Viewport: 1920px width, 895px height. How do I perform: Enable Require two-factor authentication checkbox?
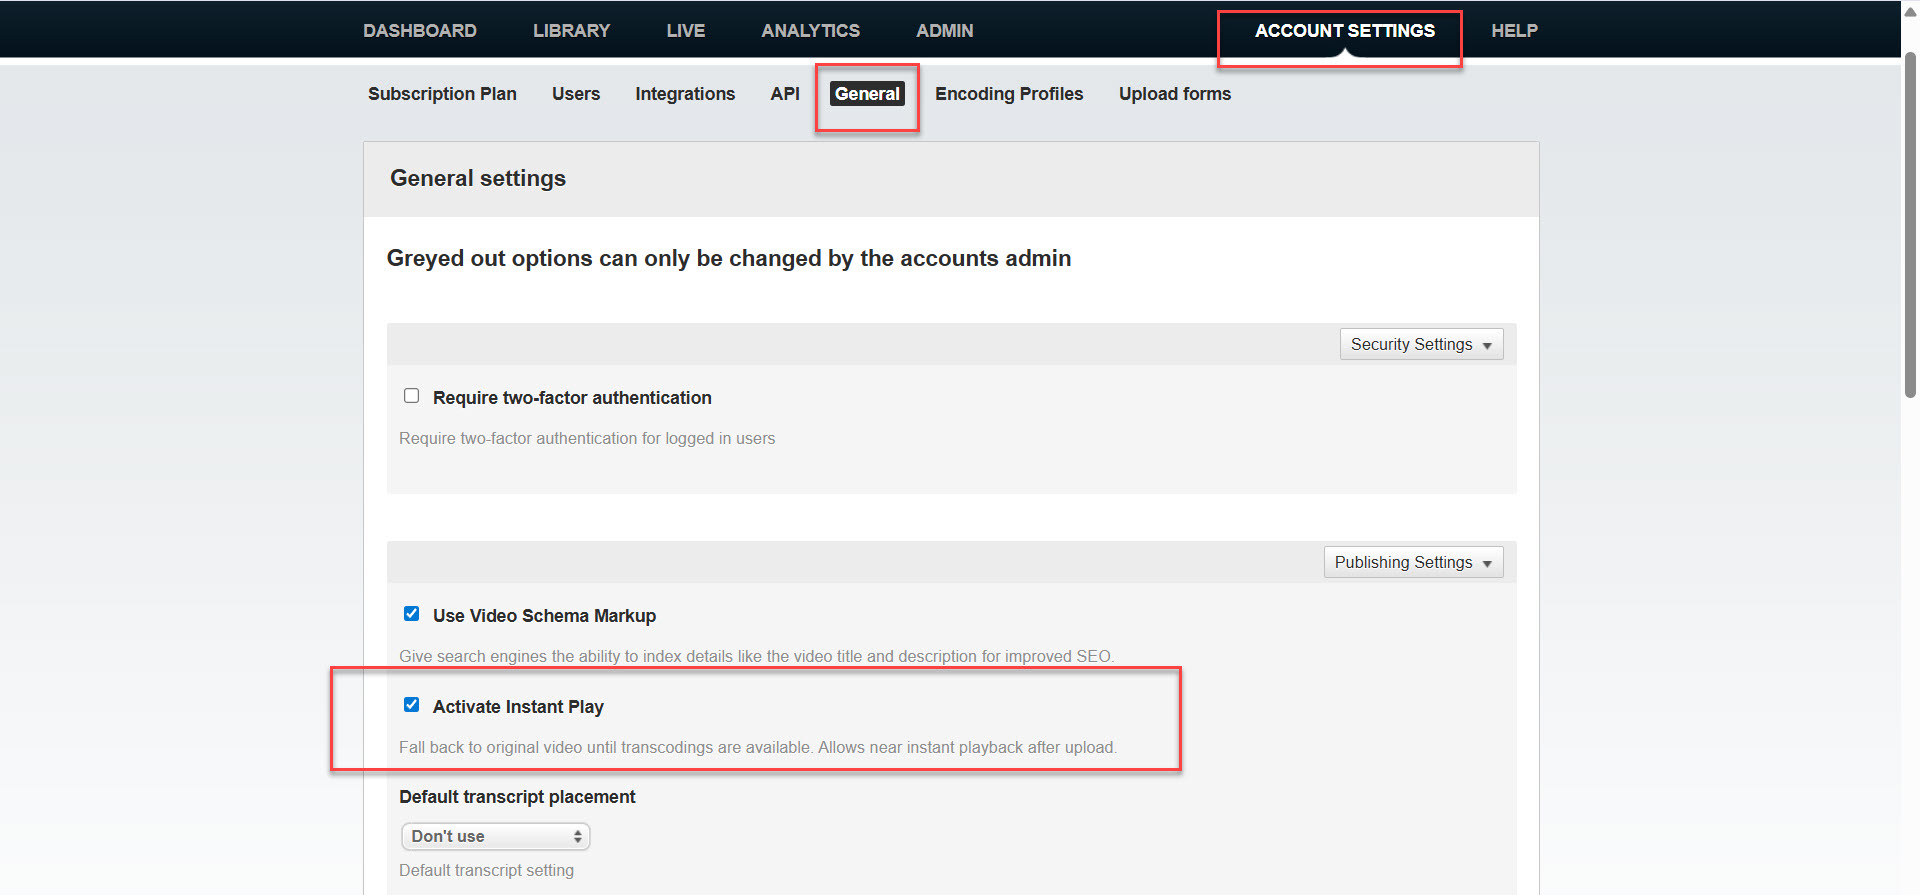pyautogui.click(x=411, y=396)
